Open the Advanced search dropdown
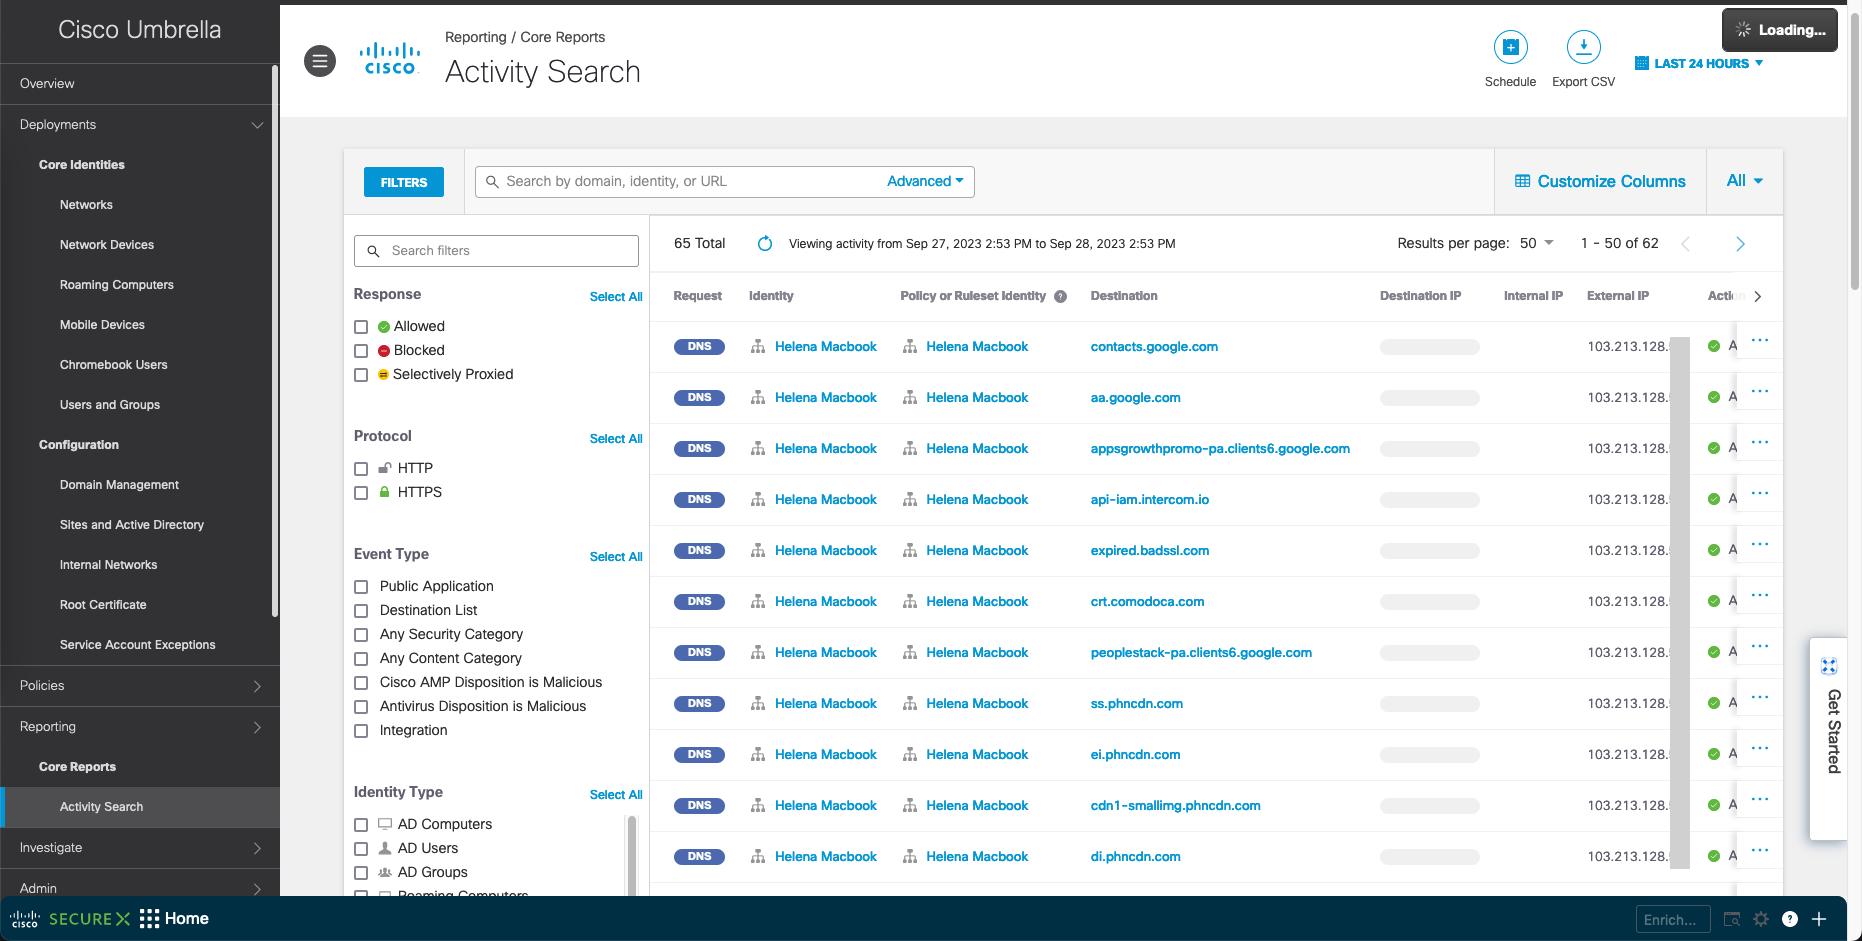 pyautogui.click(x=925, y=181)
